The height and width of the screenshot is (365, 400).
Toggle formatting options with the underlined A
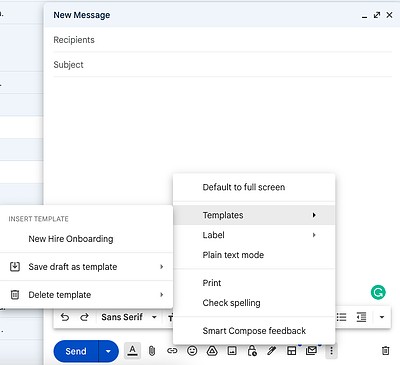132,351
